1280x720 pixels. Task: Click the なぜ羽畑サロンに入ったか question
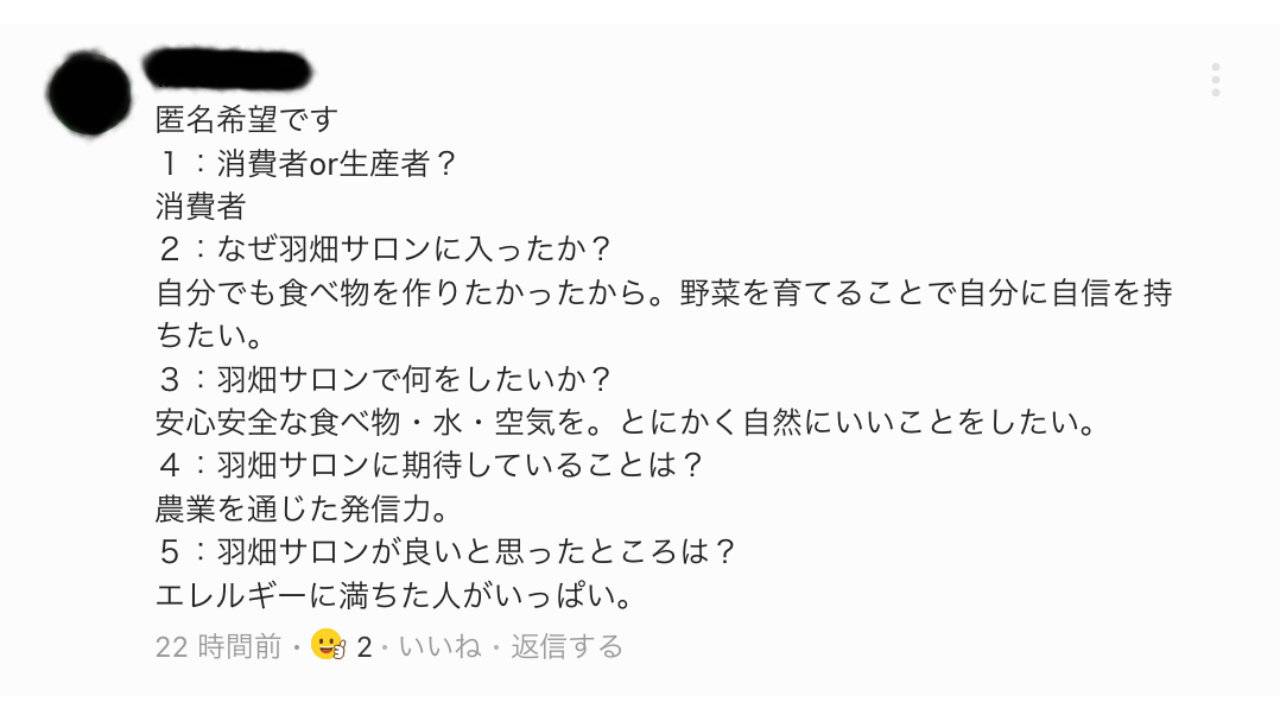pyautogui.click(x=384, y=250)
